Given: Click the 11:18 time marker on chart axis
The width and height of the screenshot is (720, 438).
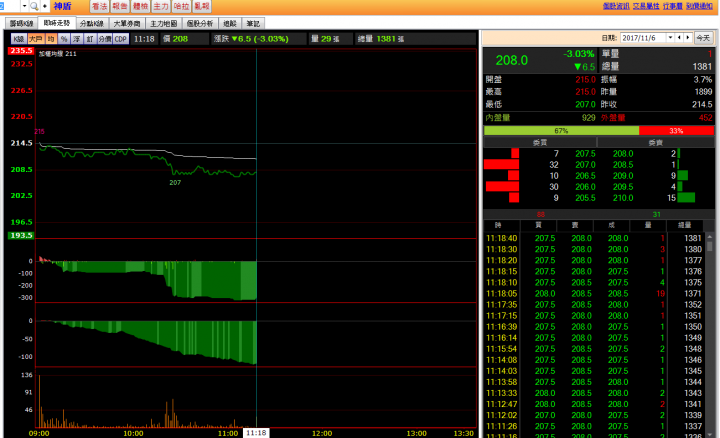Looking at the screenshot, I should pos(256,433).
